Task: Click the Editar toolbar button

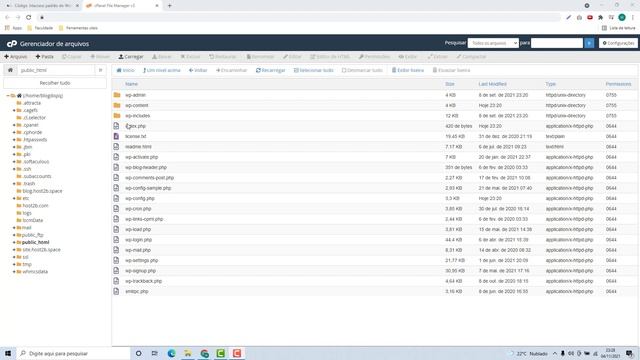Action: point(292,57)
